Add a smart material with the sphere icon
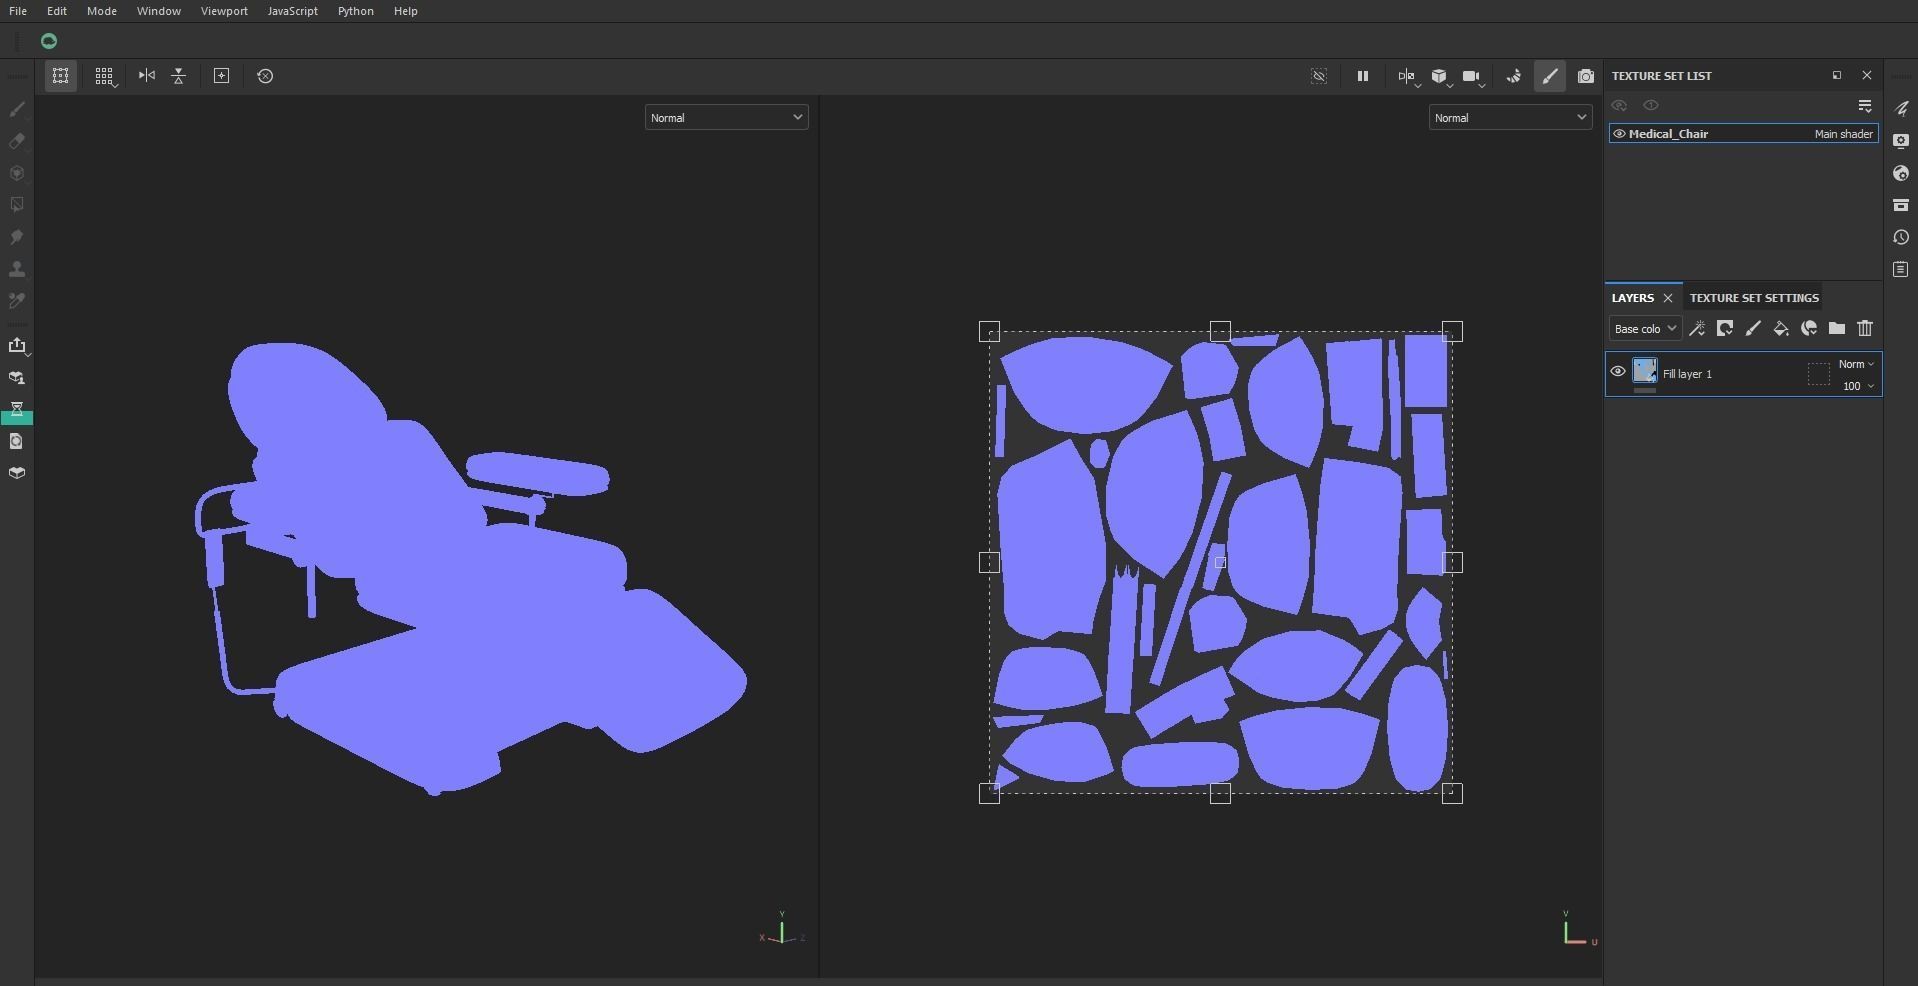The image size is (1918, 986). pyautogui.click(x=1809, y=328)
